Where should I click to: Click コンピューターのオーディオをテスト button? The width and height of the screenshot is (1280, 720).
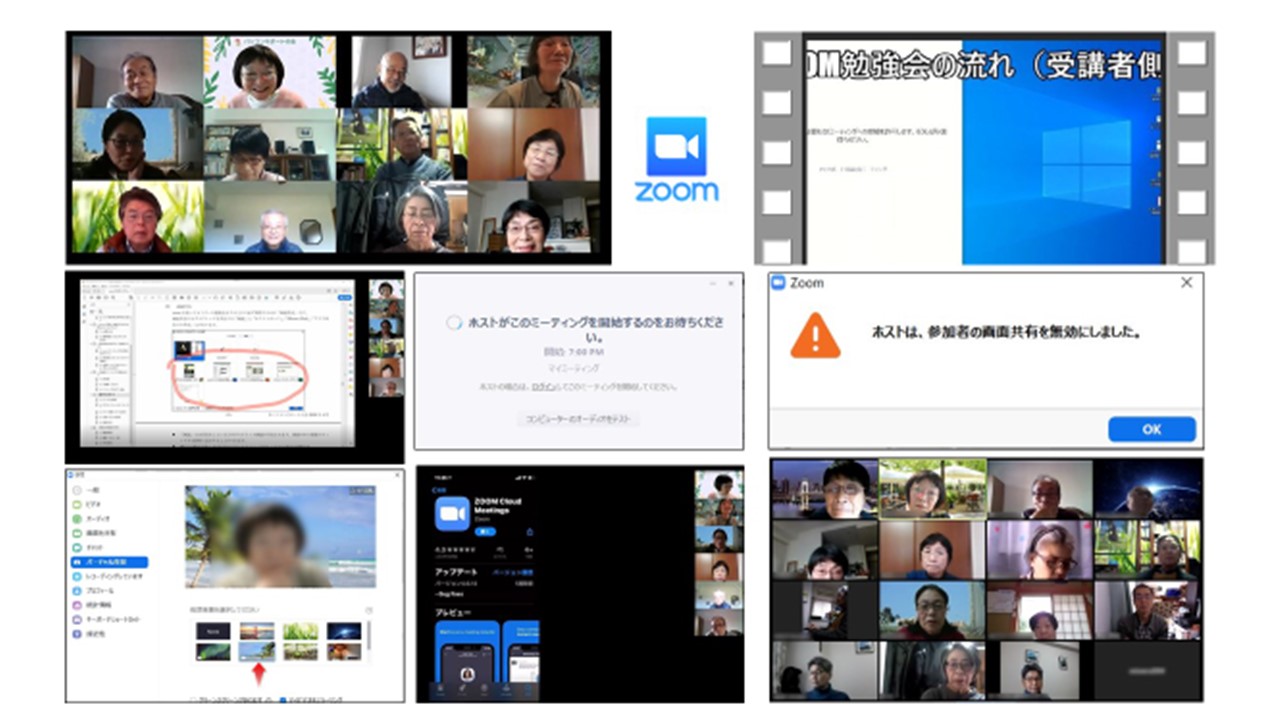(x=579, y=419)
